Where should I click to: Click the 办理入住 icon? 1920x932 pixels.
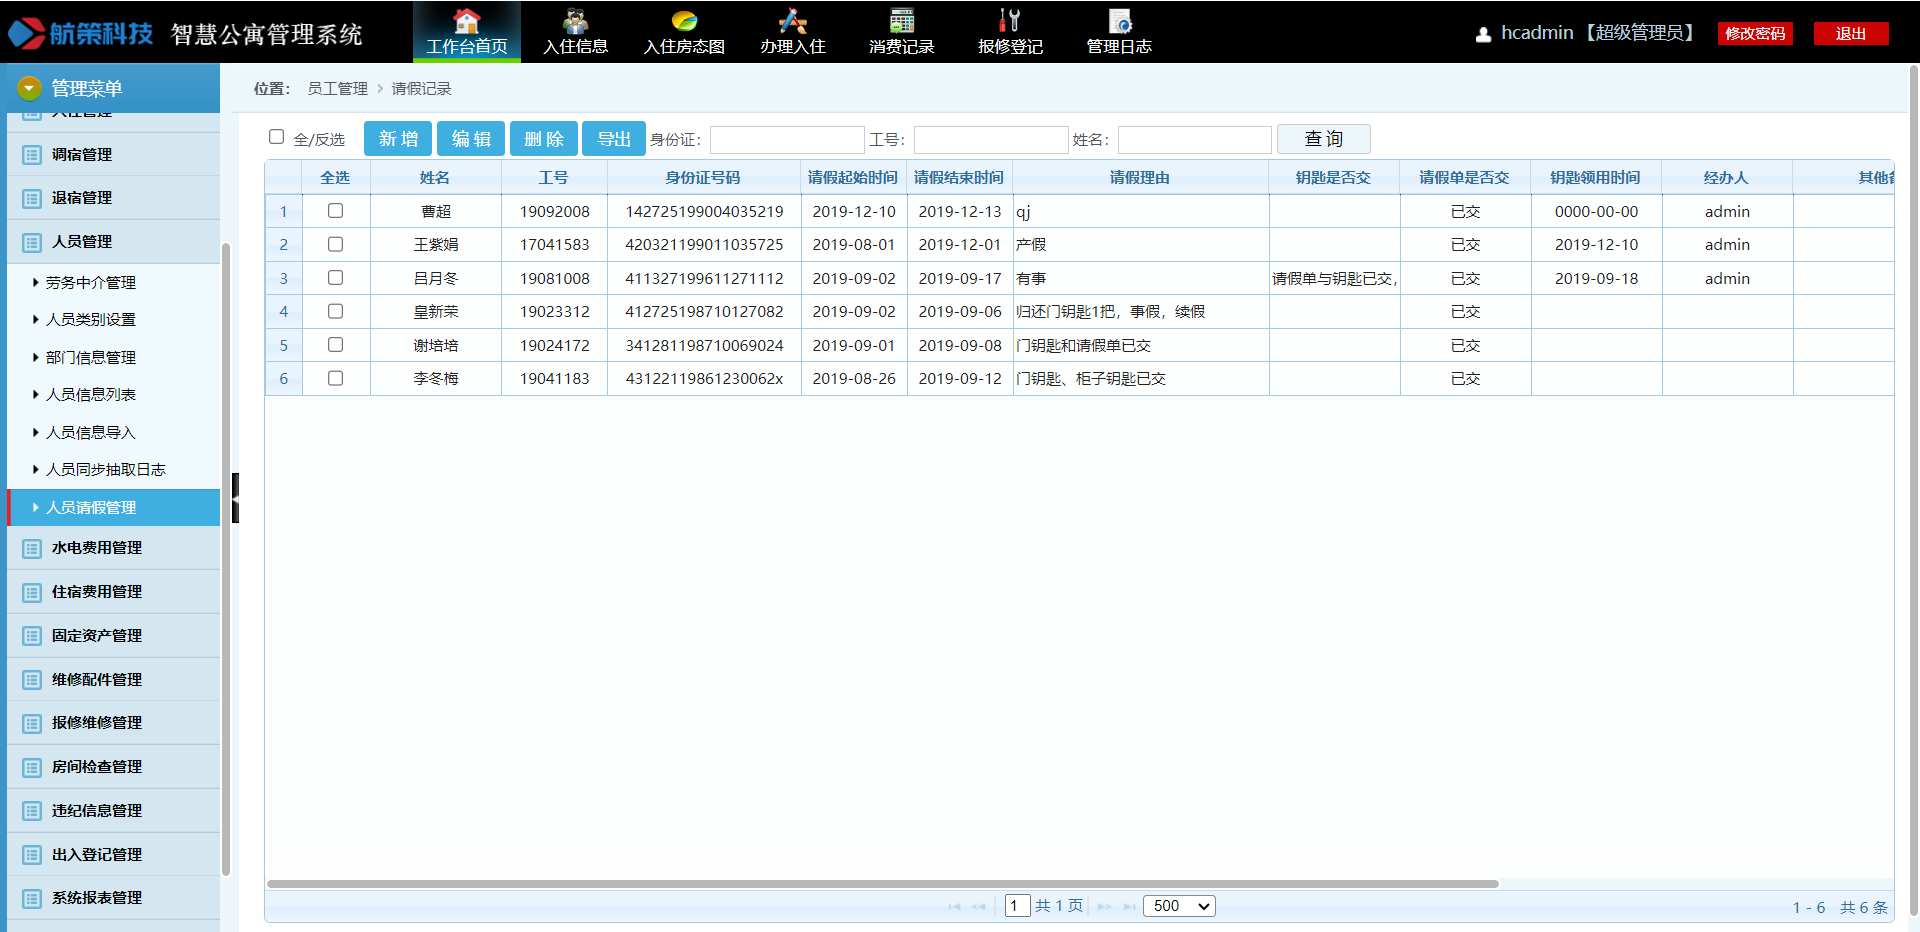click(792, 21)
